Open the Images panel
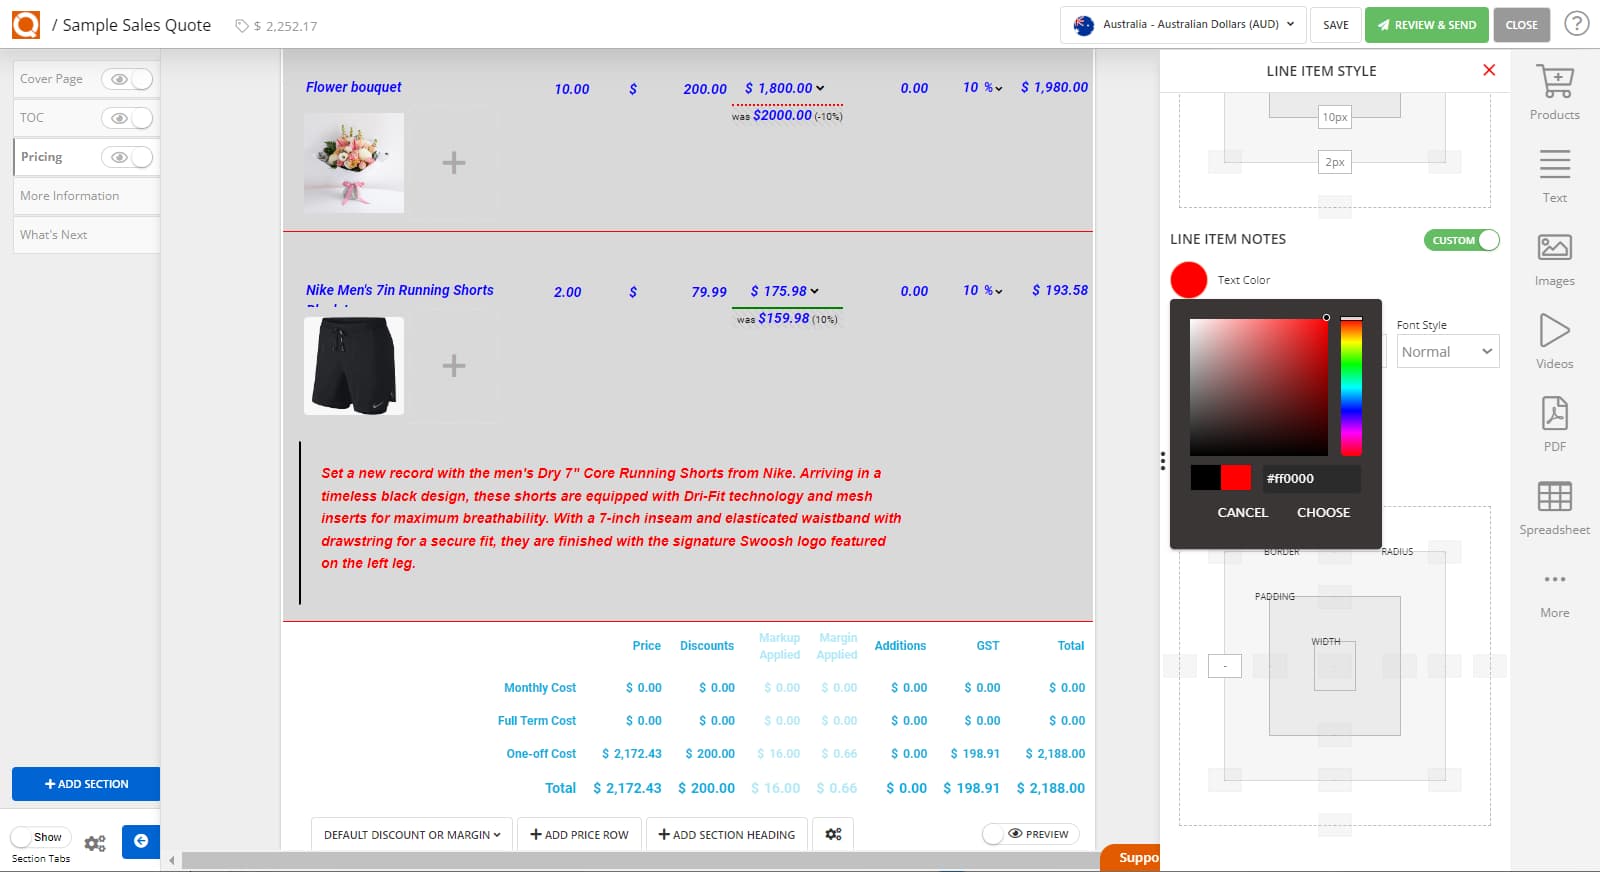Viewport: 1600px width, 872px height. point(1554,259)
